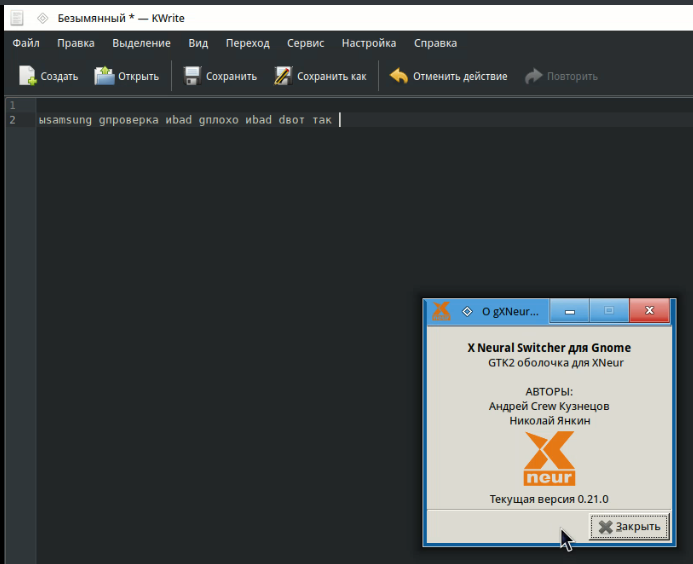Maximize the О gXNeur dialog
This screenshot has height=564, width=693.
tap(609, 311)
